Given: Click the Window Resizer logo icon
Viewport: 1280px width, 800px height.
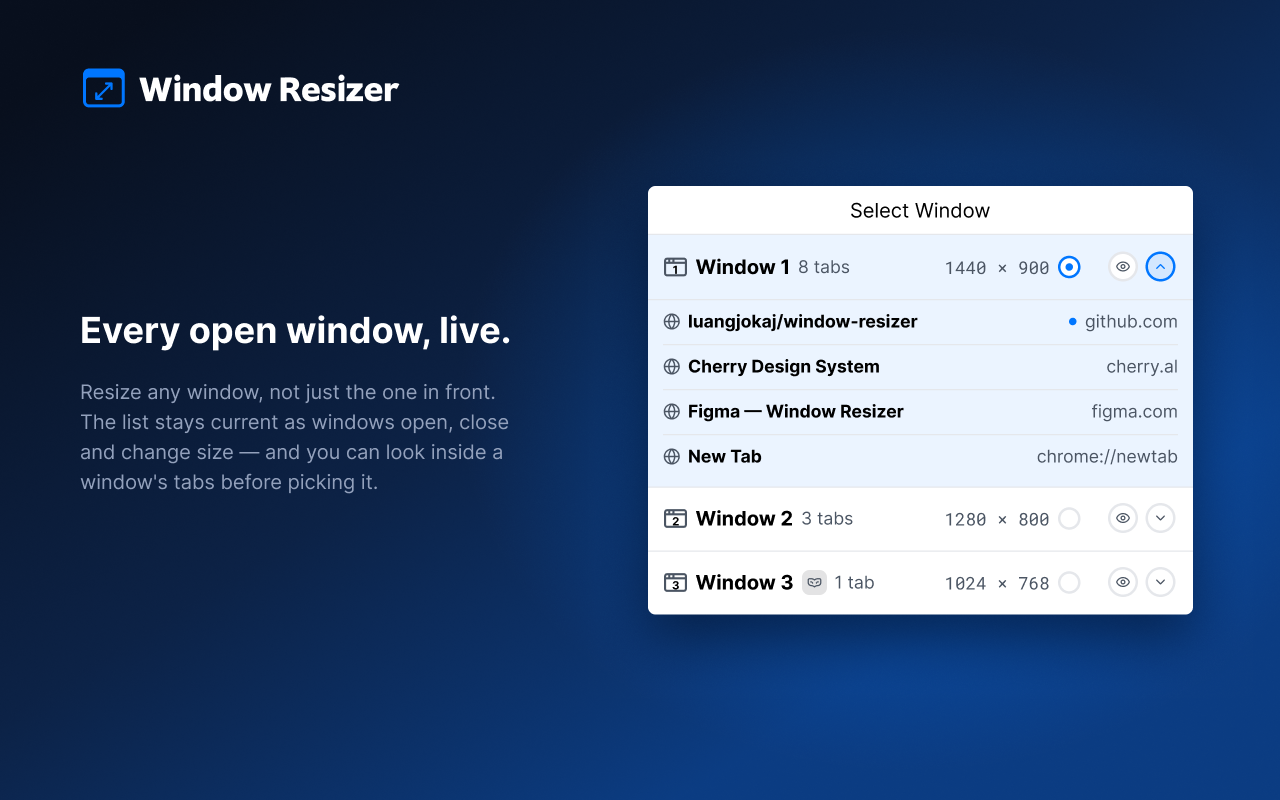Looking at the screenshot, I should pyautogui.click(x=104, y=88).
